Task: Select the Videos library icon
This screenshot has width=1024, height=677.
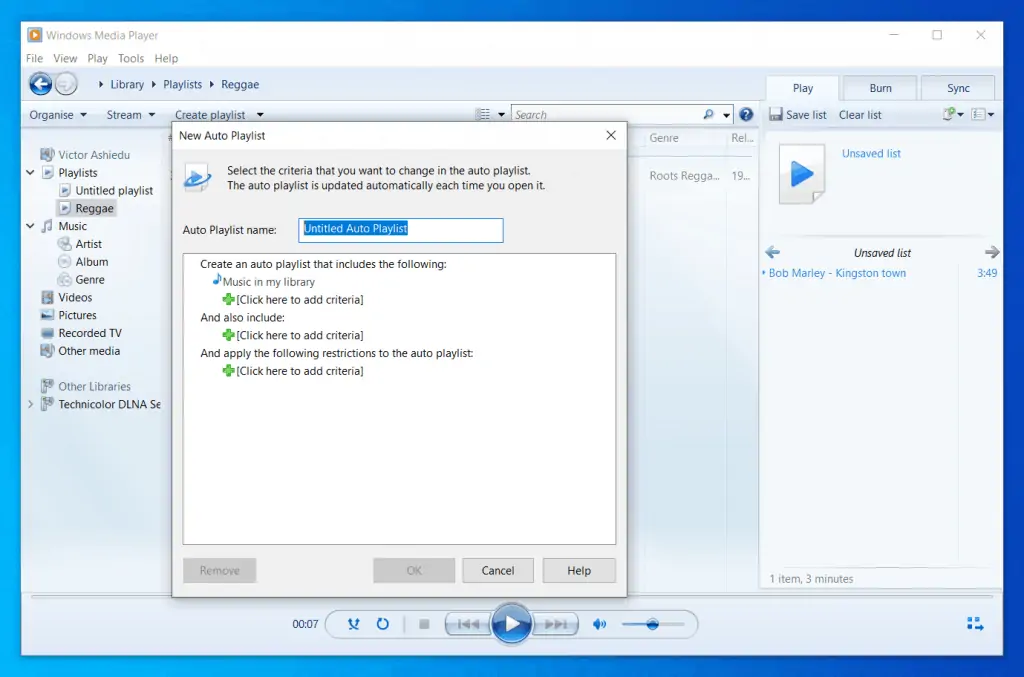Action: coord(48,297)
